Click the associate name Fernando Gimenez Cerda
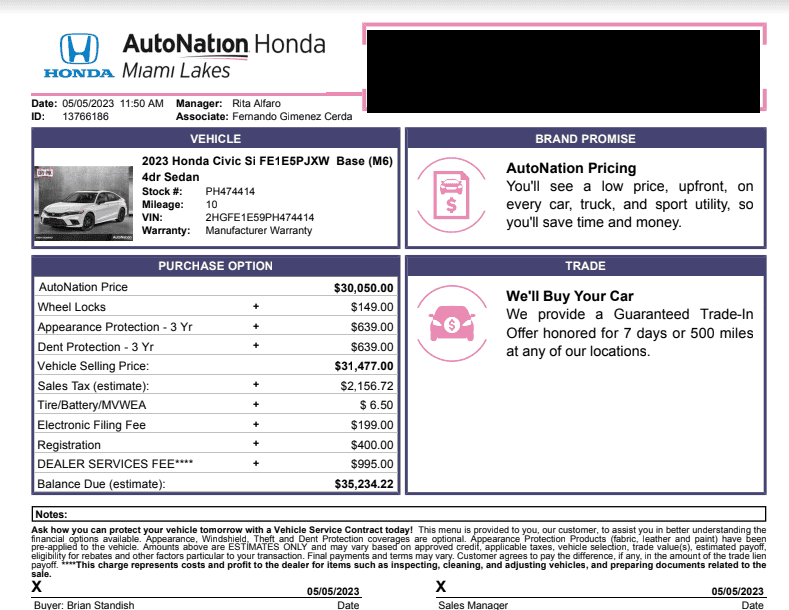789x610 pixels. pyautogui.click(x=292, y=116)
